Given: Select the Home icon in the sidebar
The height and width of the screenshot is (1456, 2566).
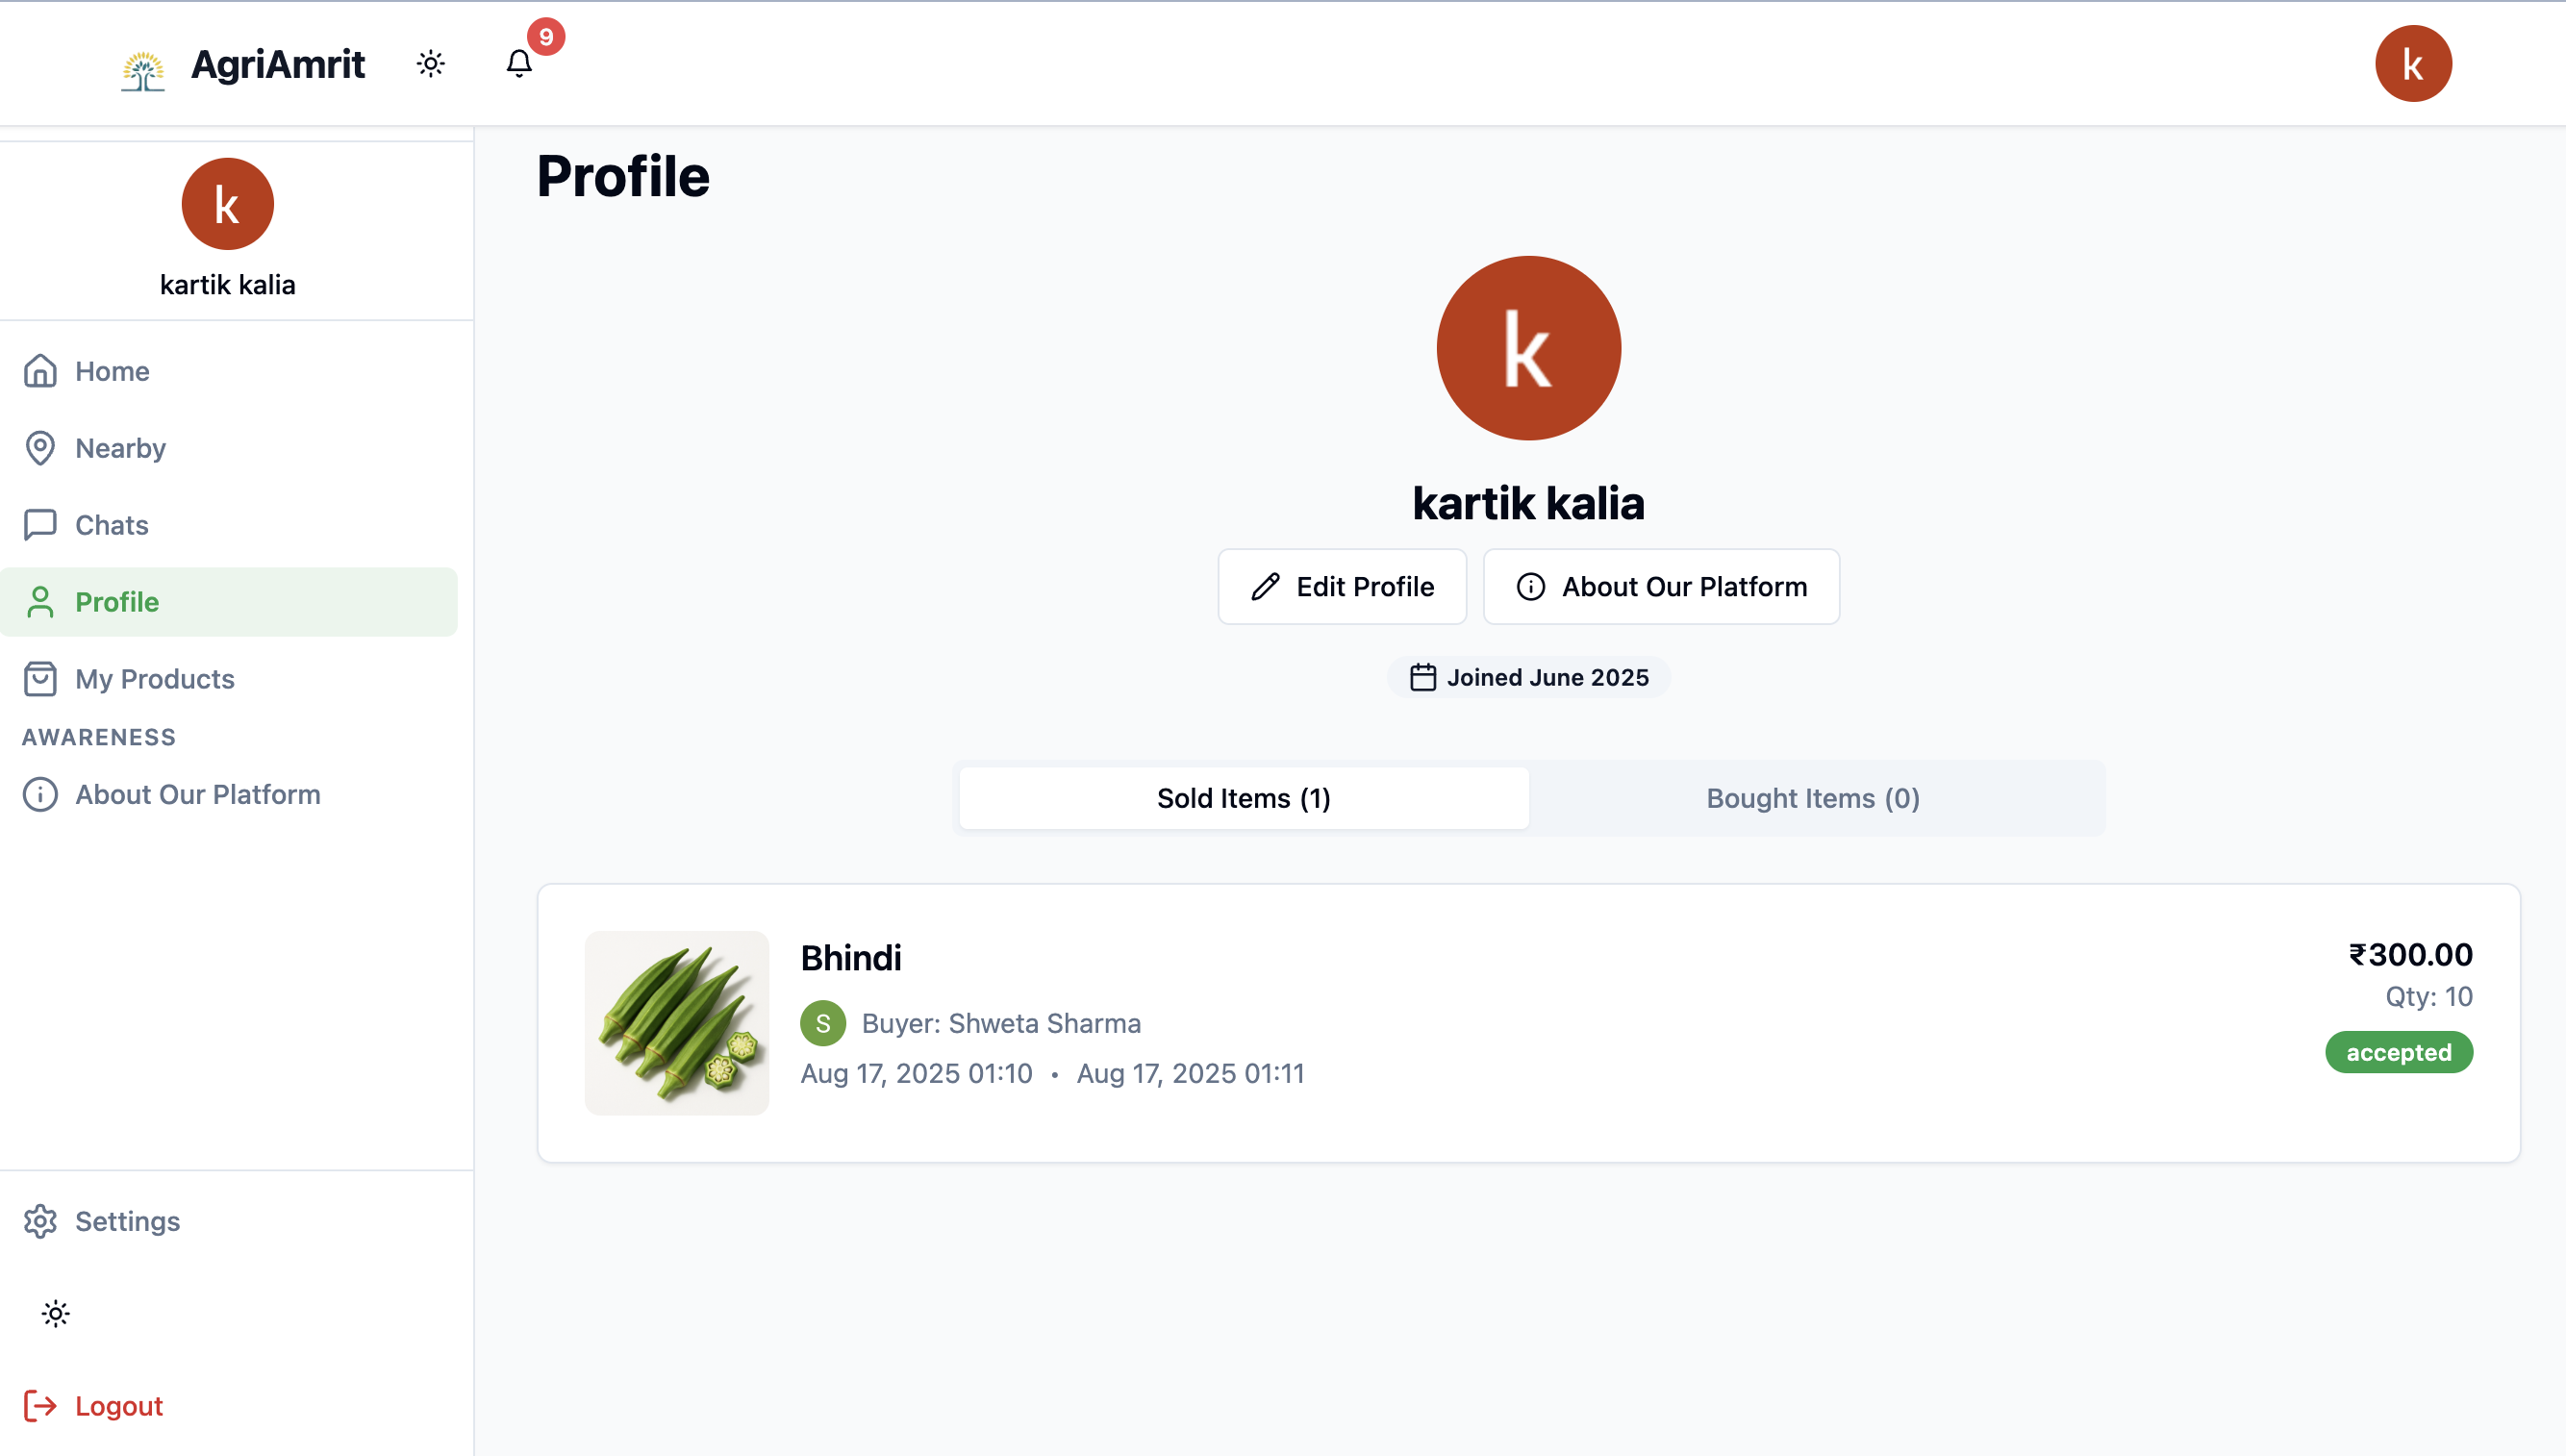Looking at the screenshot, I should pos(40,371).
